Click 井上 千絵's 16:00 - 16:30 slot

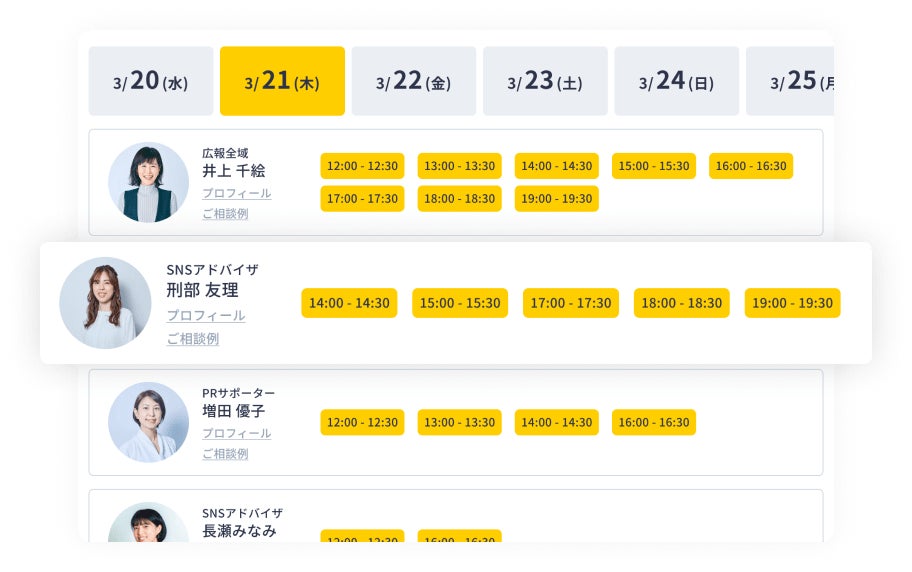pyautogui.click(x=750, y=166)
